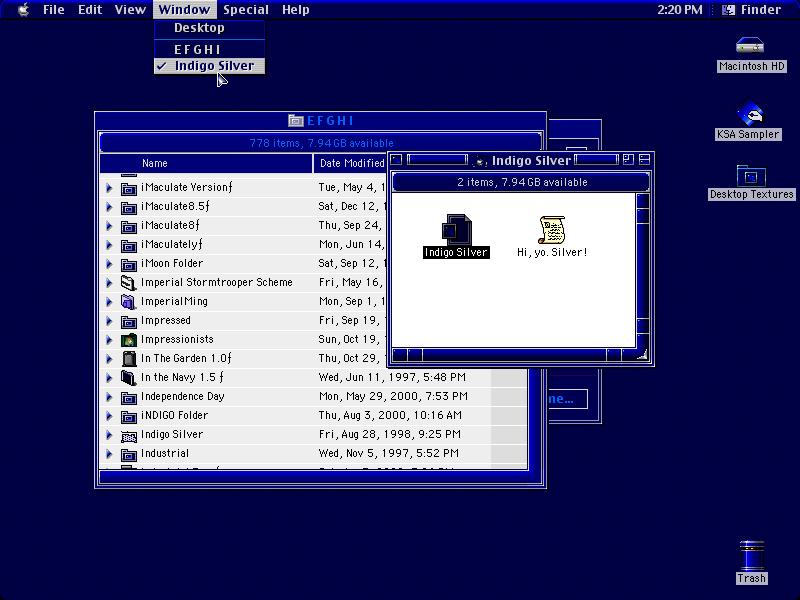The image size is (800, 600).
Task: Click the Industrial folder icon
Action: point(129,454)
